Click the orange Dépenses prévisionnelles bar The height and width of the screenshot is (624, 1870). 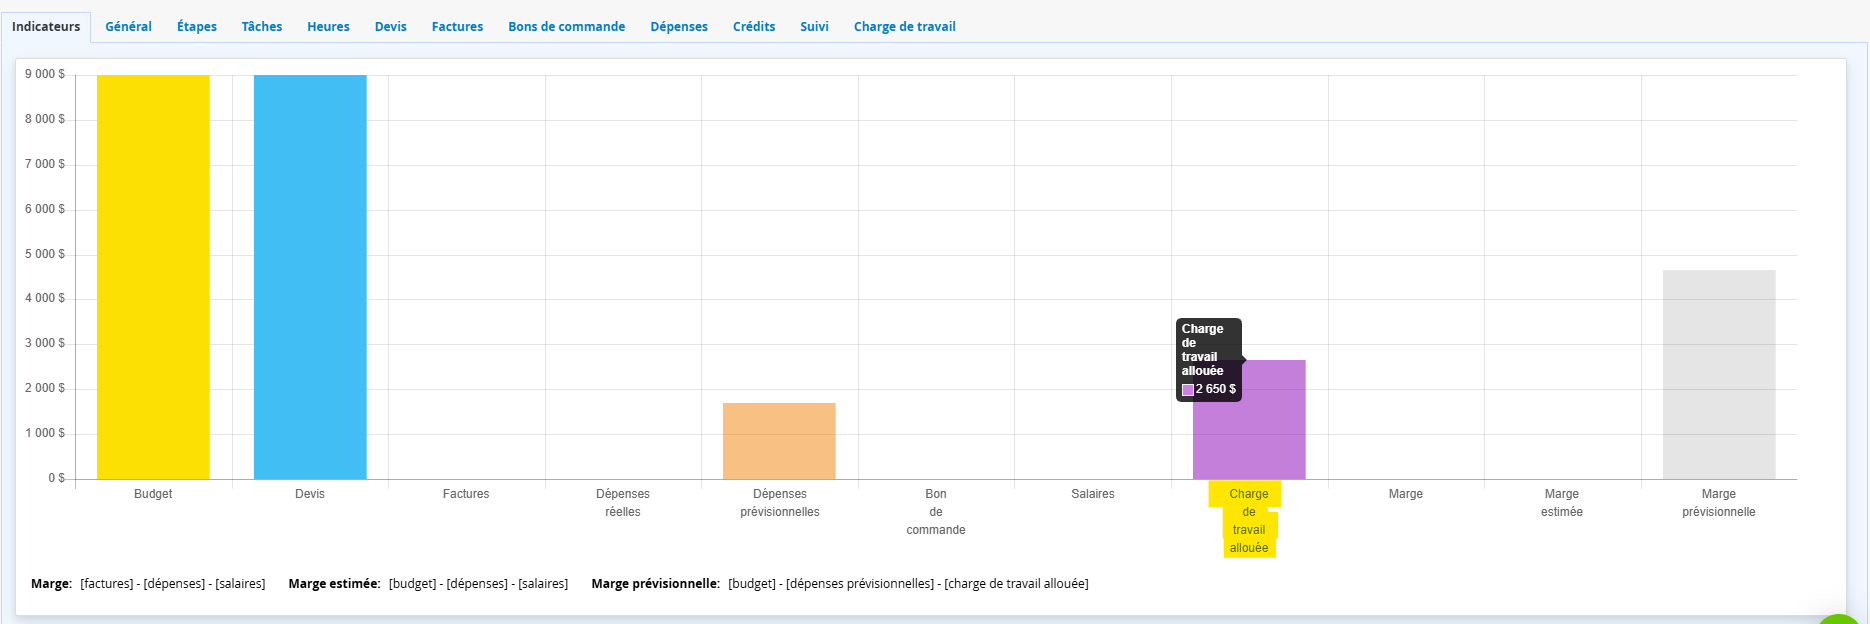pyautogui.click(x=779, y=441)
